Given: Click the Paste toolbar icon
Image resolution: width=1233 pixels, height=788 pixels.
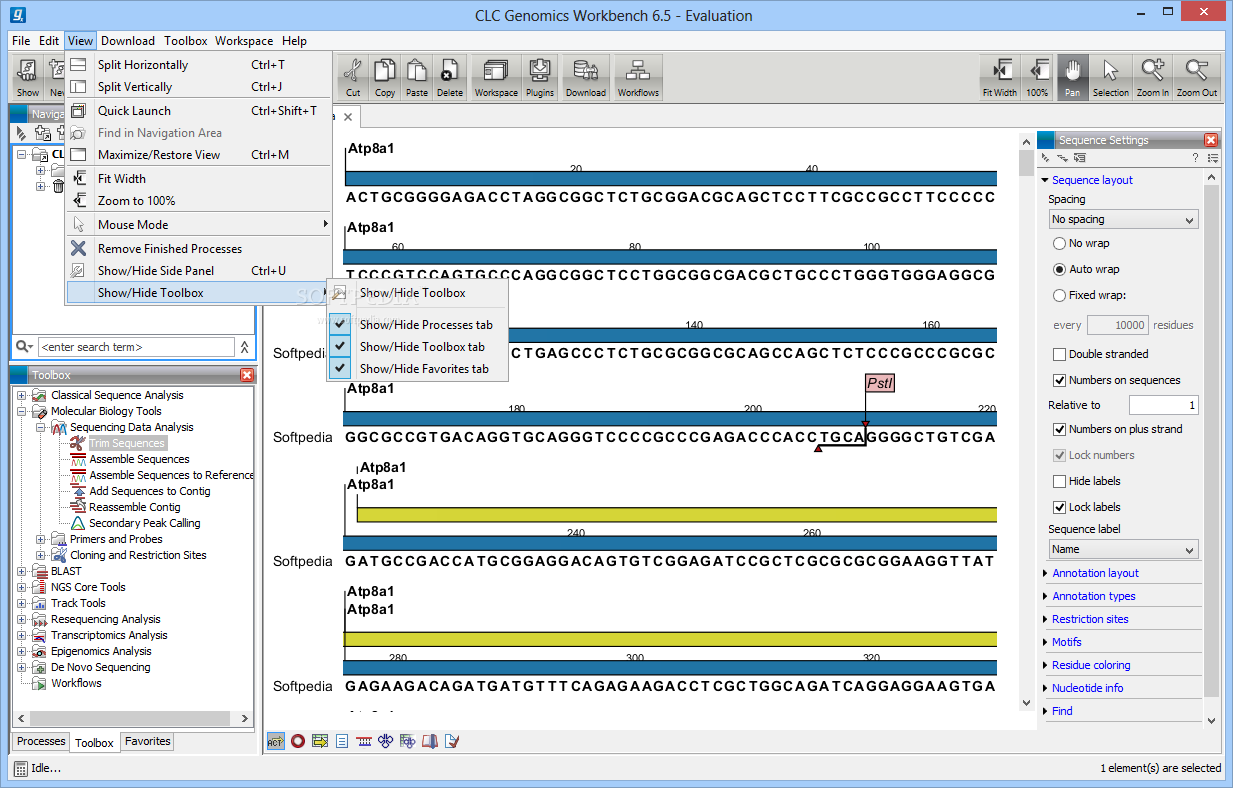Looking at the screenshot, I should 417,77.
